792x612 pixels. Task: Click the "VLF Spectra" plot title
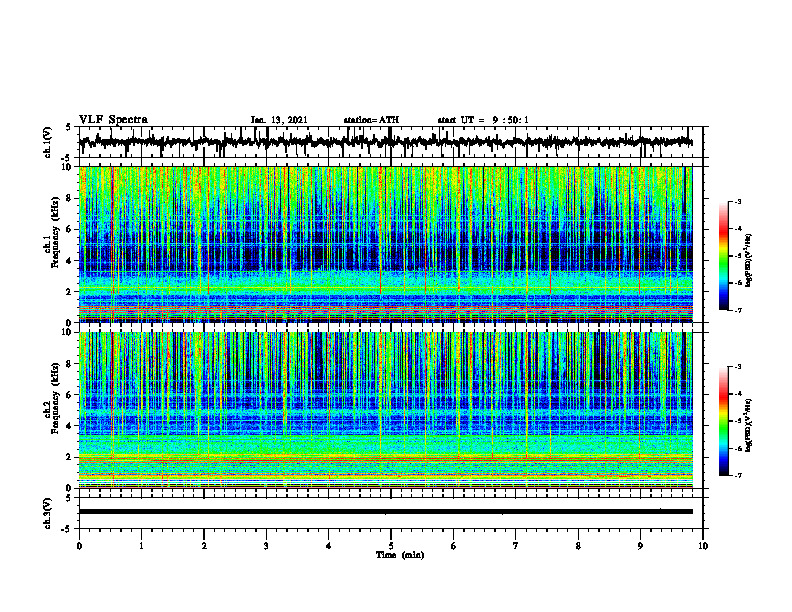click(x=113, y=120)
